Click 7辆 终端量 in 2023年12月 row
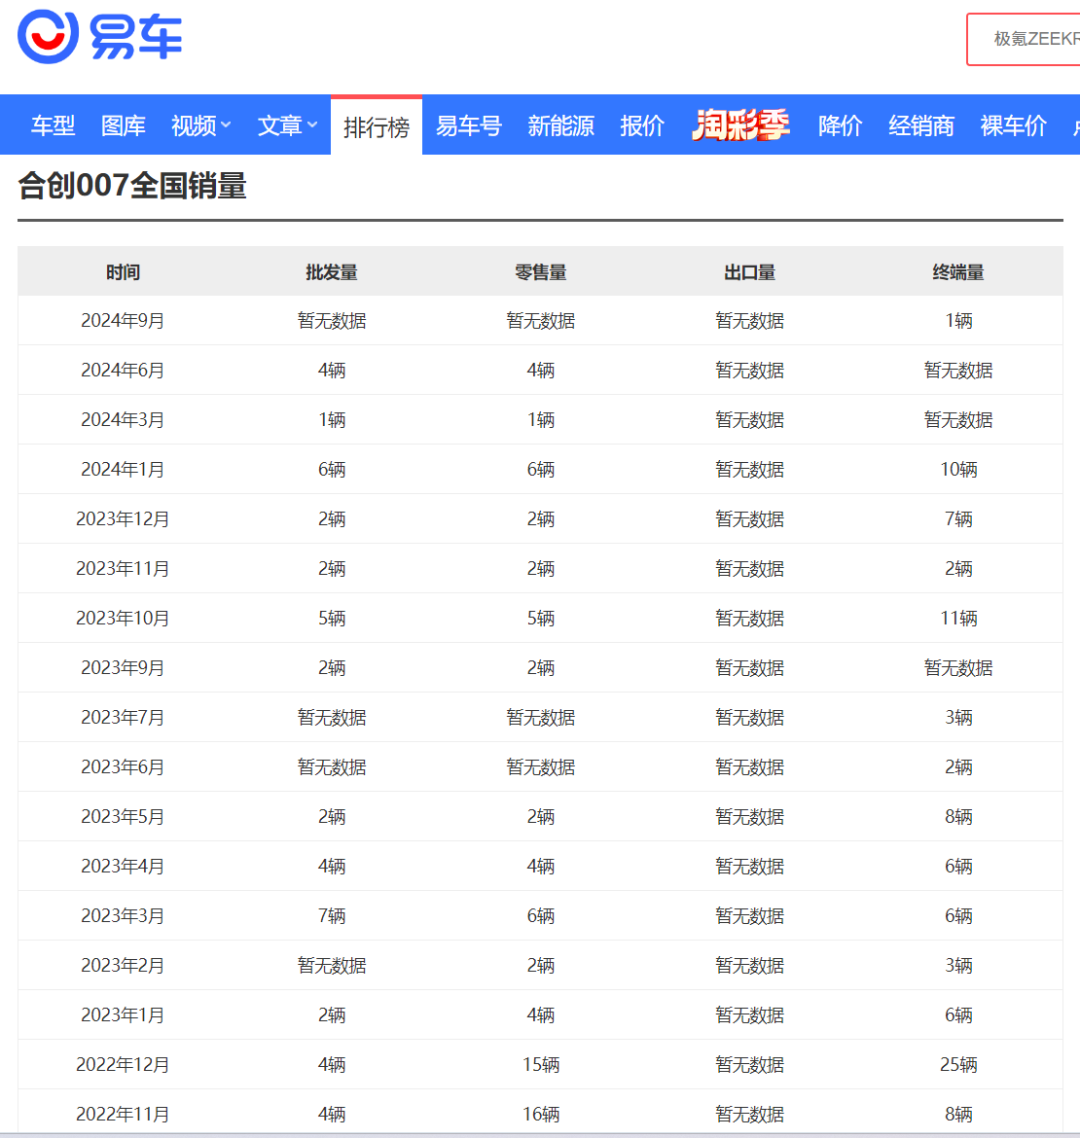This screenshot has height=1138, width=1080. click(959, 519)
